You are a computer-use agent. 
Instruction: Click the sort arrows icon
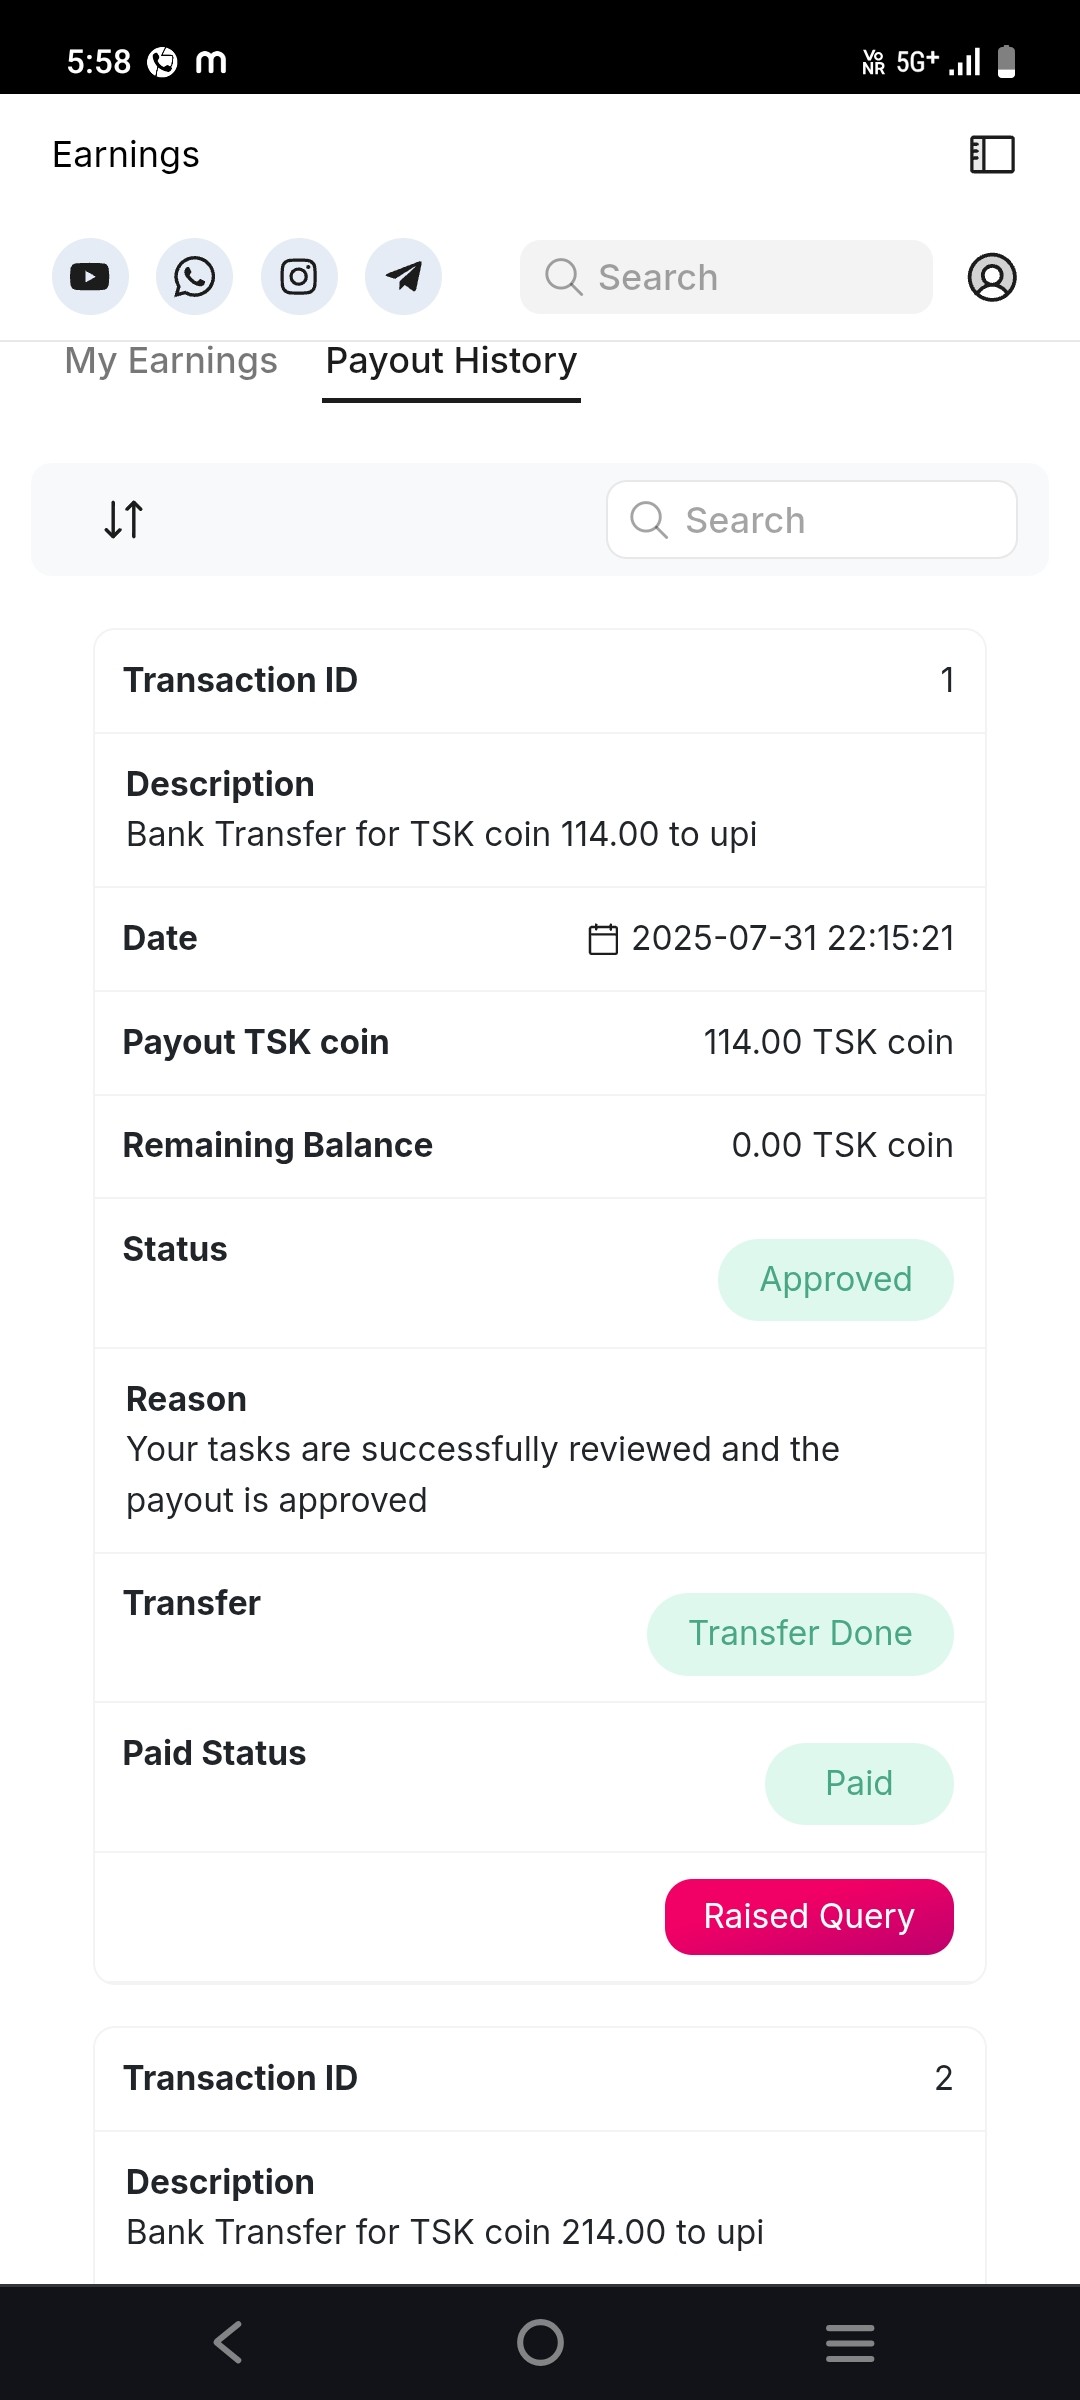tap(124, 519)
